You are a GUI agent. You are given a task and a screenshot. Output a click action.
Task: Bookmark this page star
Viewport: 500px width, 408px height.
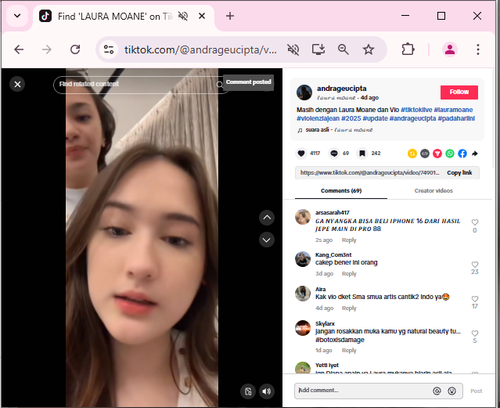tap(368, 50)
